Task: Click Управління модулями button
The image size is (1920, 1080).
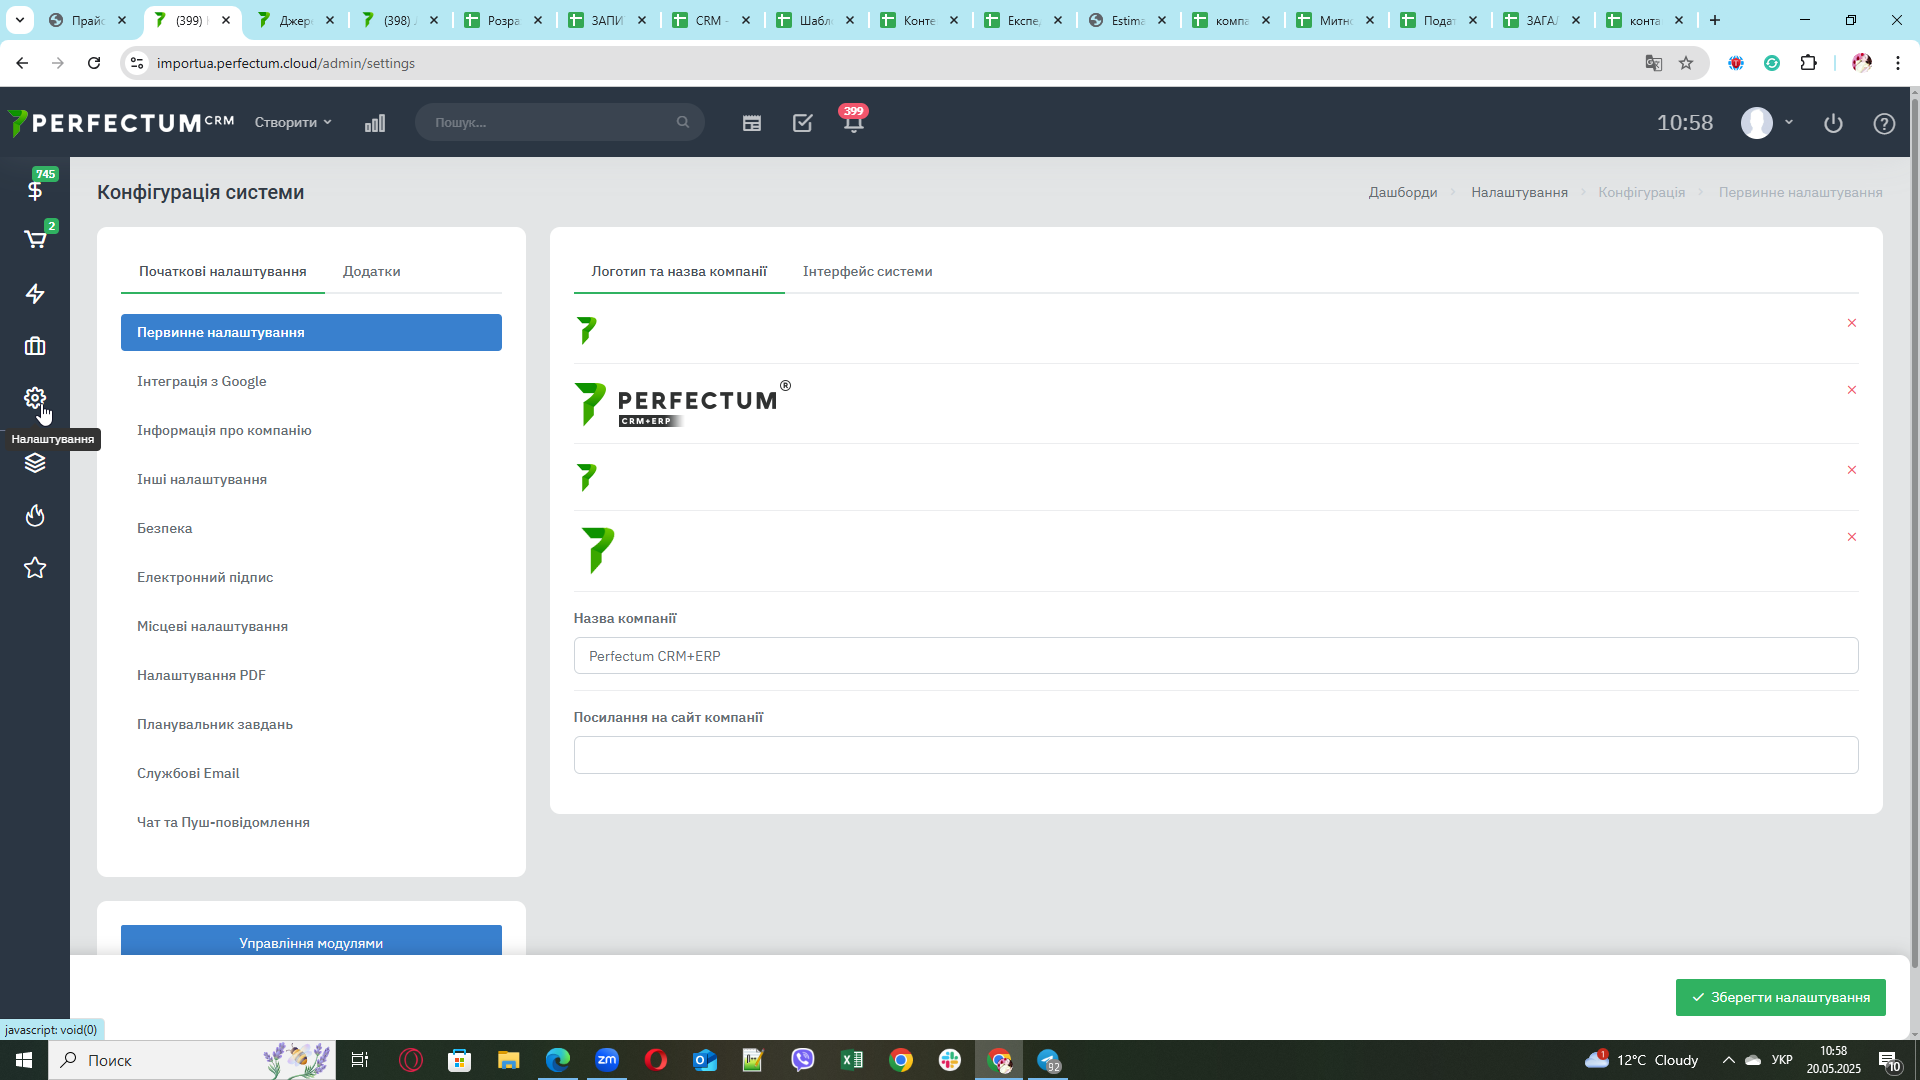Action: pos(311,941)
